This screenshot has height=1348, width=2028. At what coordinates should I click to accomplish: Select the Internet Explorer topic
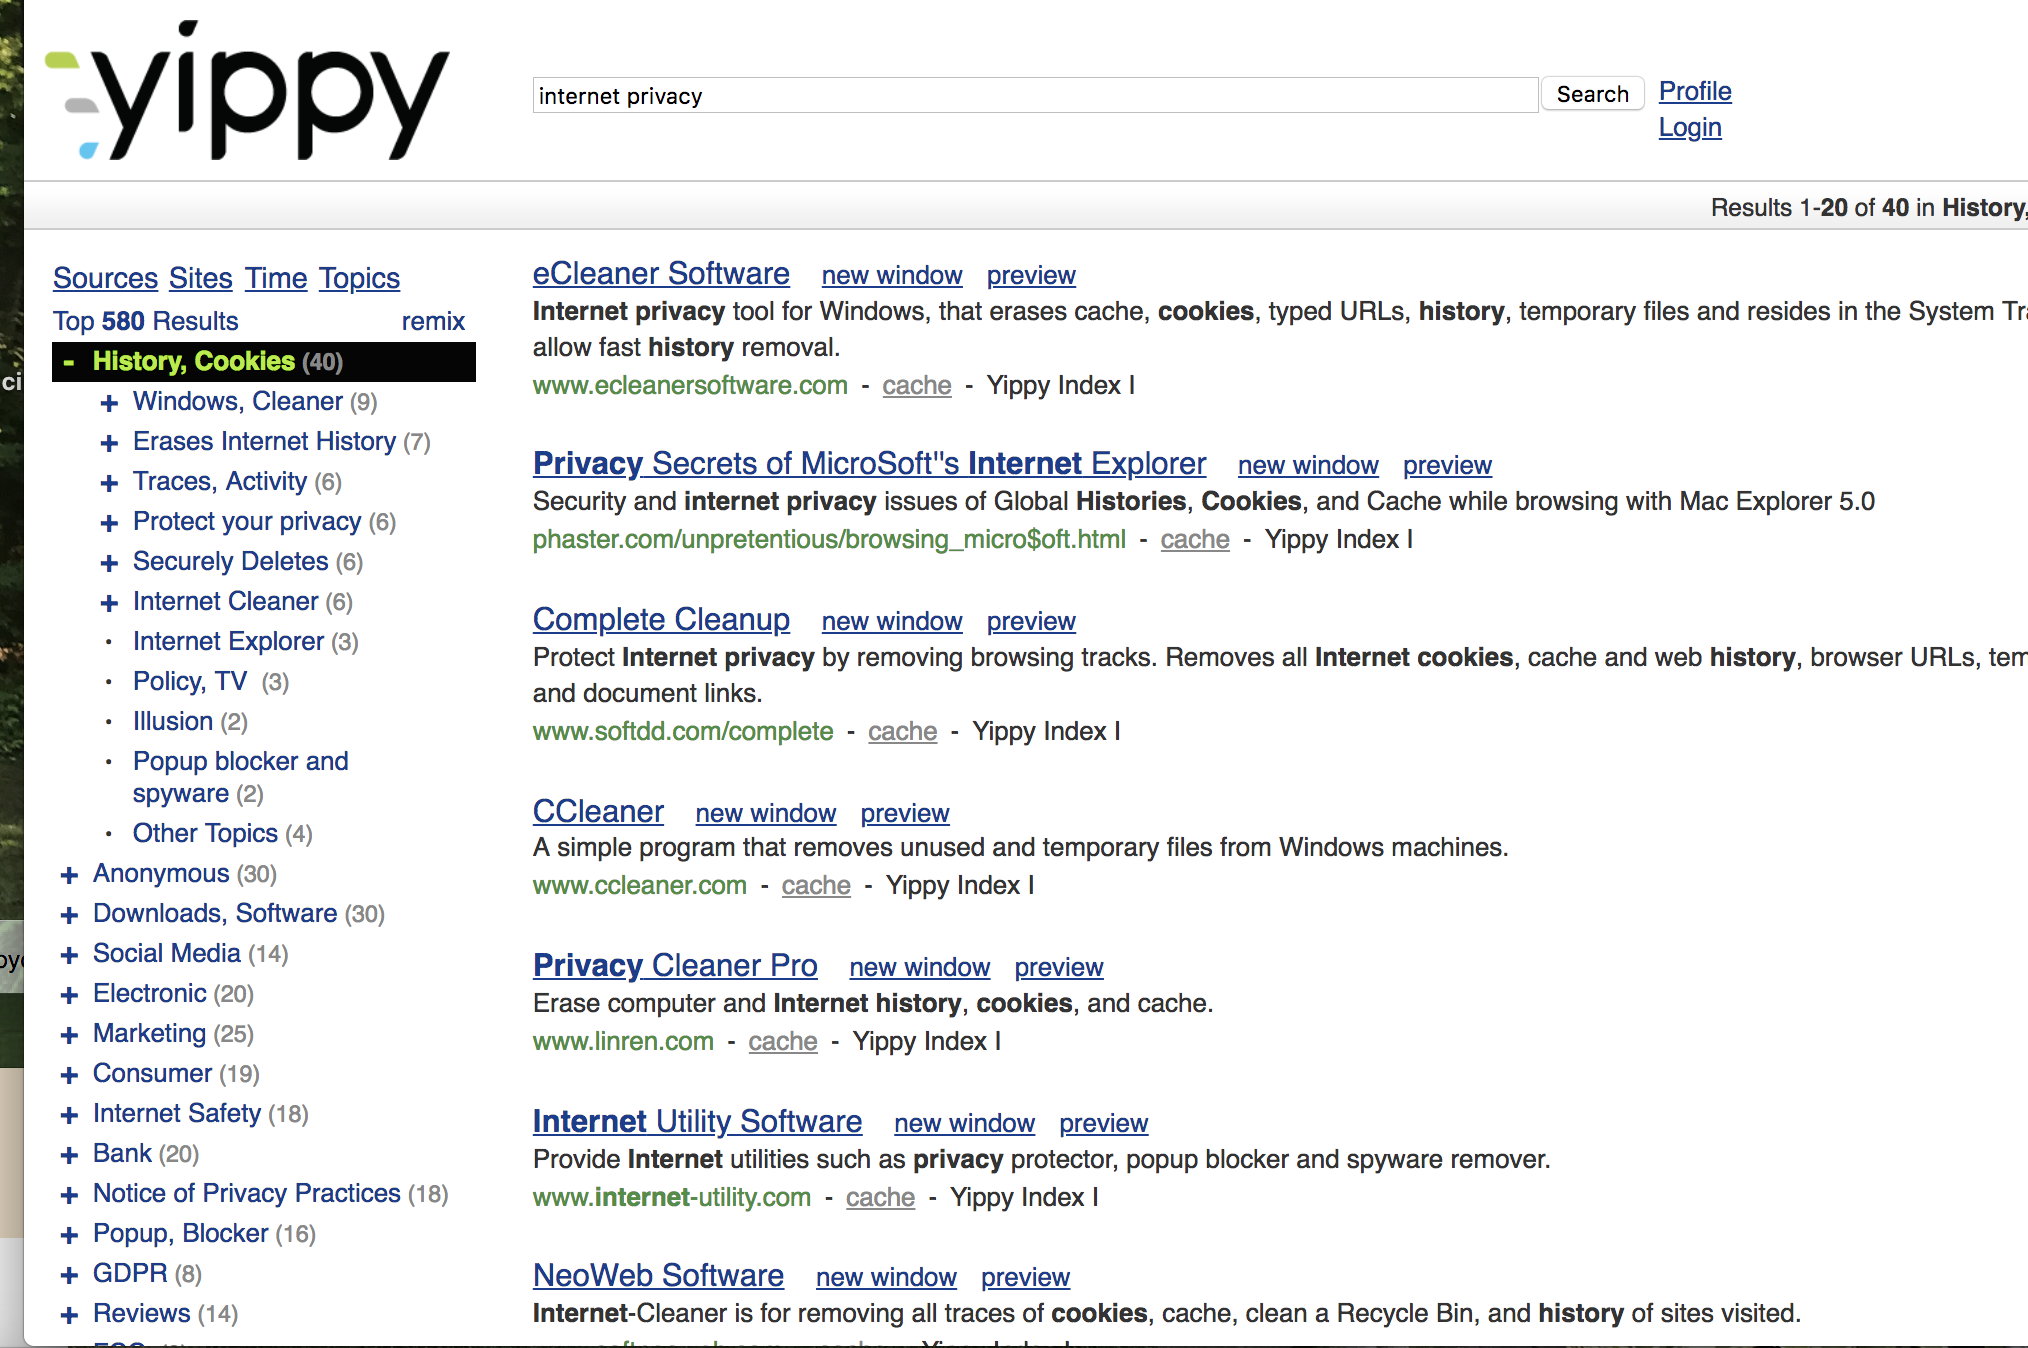point(228,641)
